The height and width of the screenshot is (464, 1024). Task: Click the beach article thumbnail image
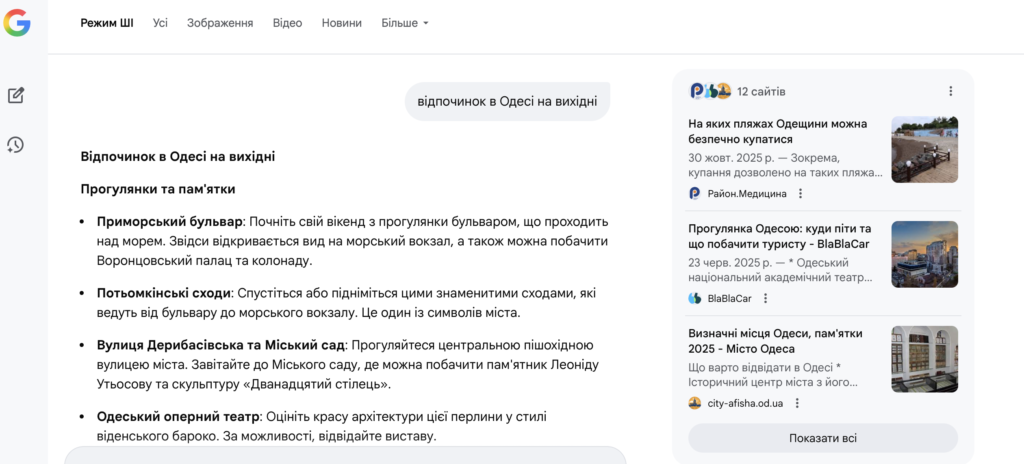[924, 150]
